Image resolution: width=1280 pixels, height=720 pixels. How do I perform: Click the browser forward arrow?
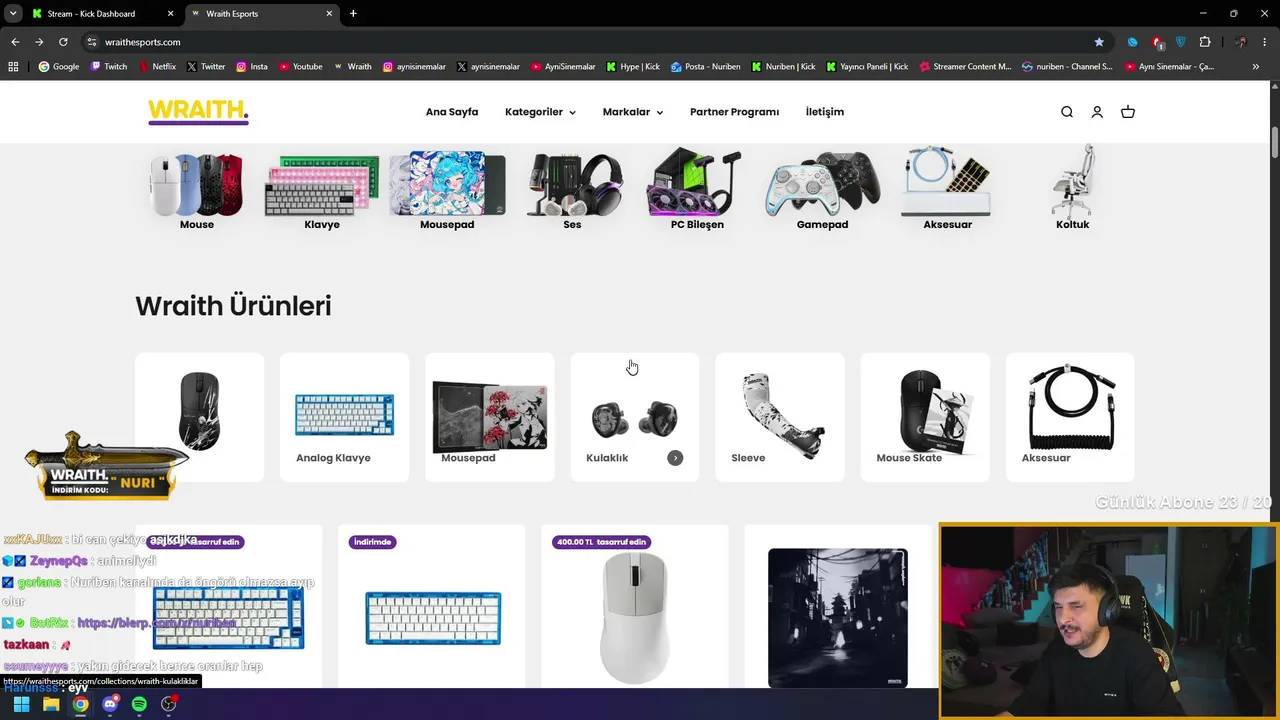click(x=39, y=42)
